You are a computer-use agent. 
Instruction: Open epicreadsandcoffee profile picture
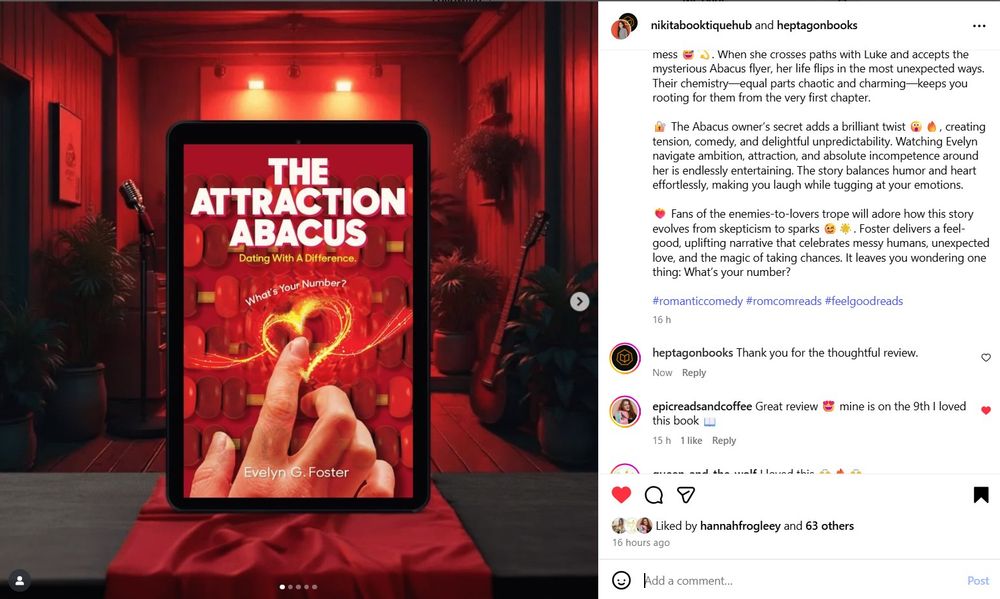pyautogui.click(x=625, y=411)
